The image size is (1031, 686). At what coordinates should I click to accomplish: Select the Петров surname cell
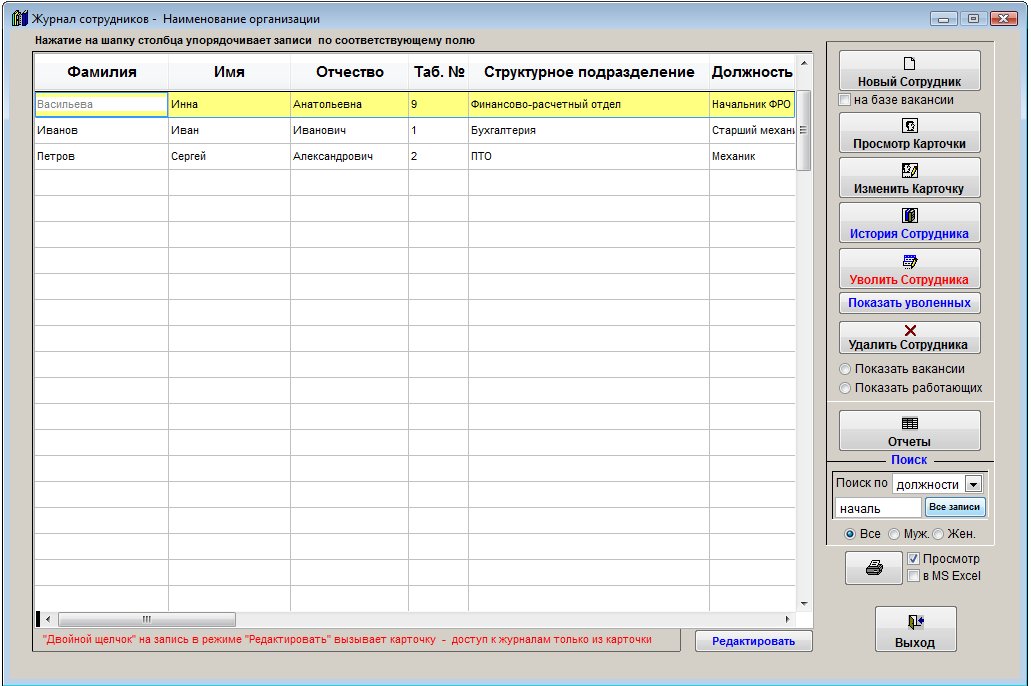pos(101,157)
